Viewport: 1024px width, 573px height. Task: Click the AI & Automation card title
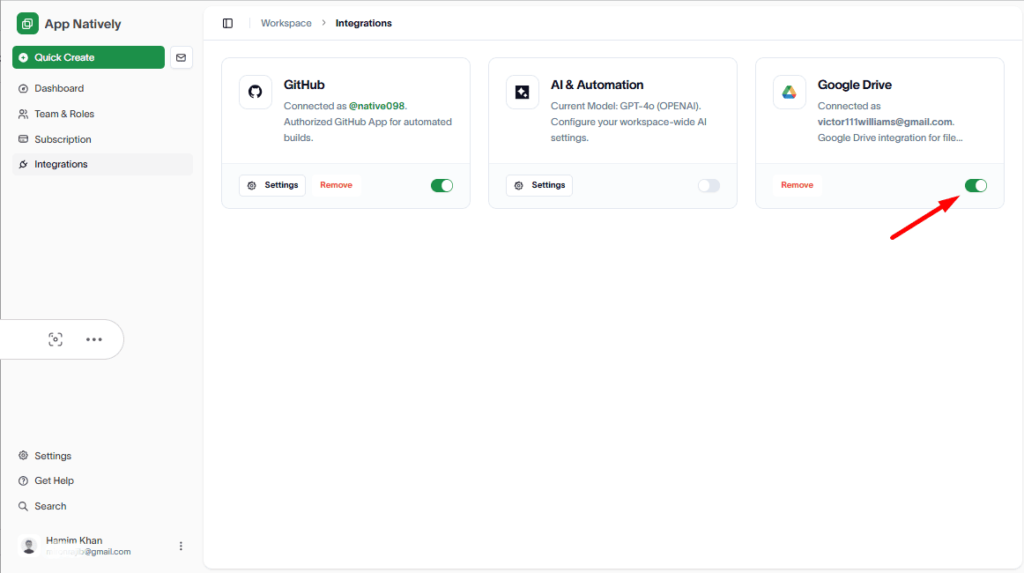pos(597,85)
